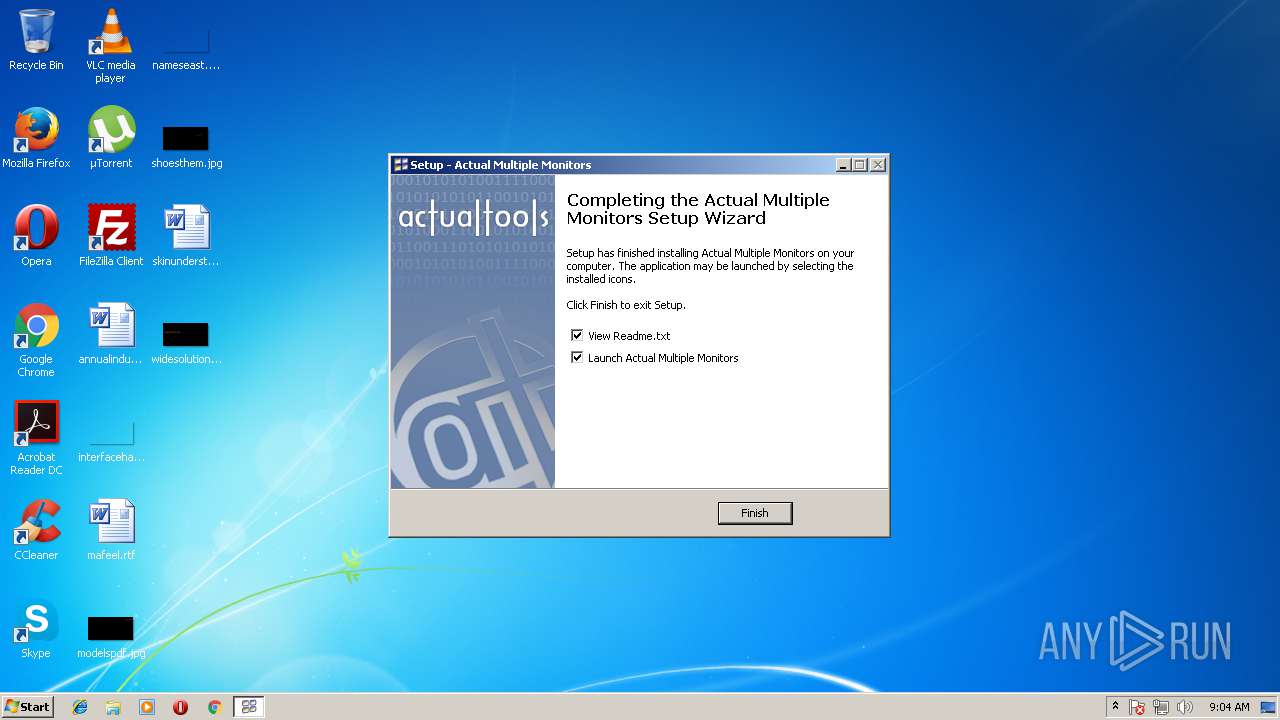Open the Action Center flag icon
1280x720 pixels.
1137,707
